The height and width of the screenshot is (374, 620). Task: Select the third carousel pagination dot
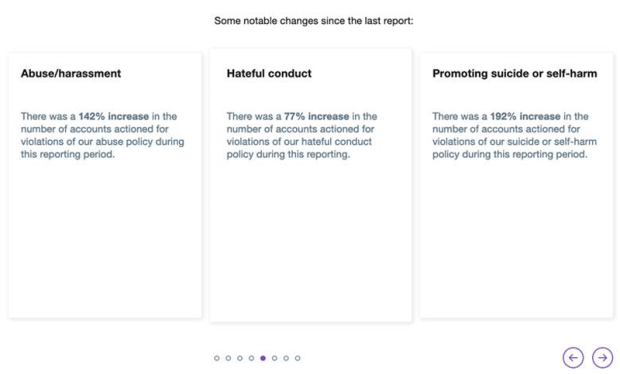[240, 358]
